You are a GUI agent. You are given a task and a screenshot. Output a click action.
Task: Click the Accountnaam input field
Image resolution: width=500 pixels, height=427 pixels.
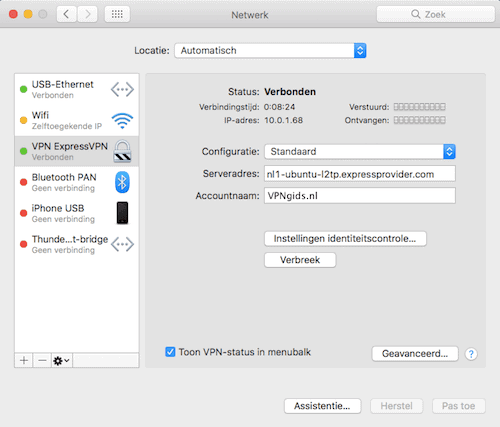pos(360,196)
